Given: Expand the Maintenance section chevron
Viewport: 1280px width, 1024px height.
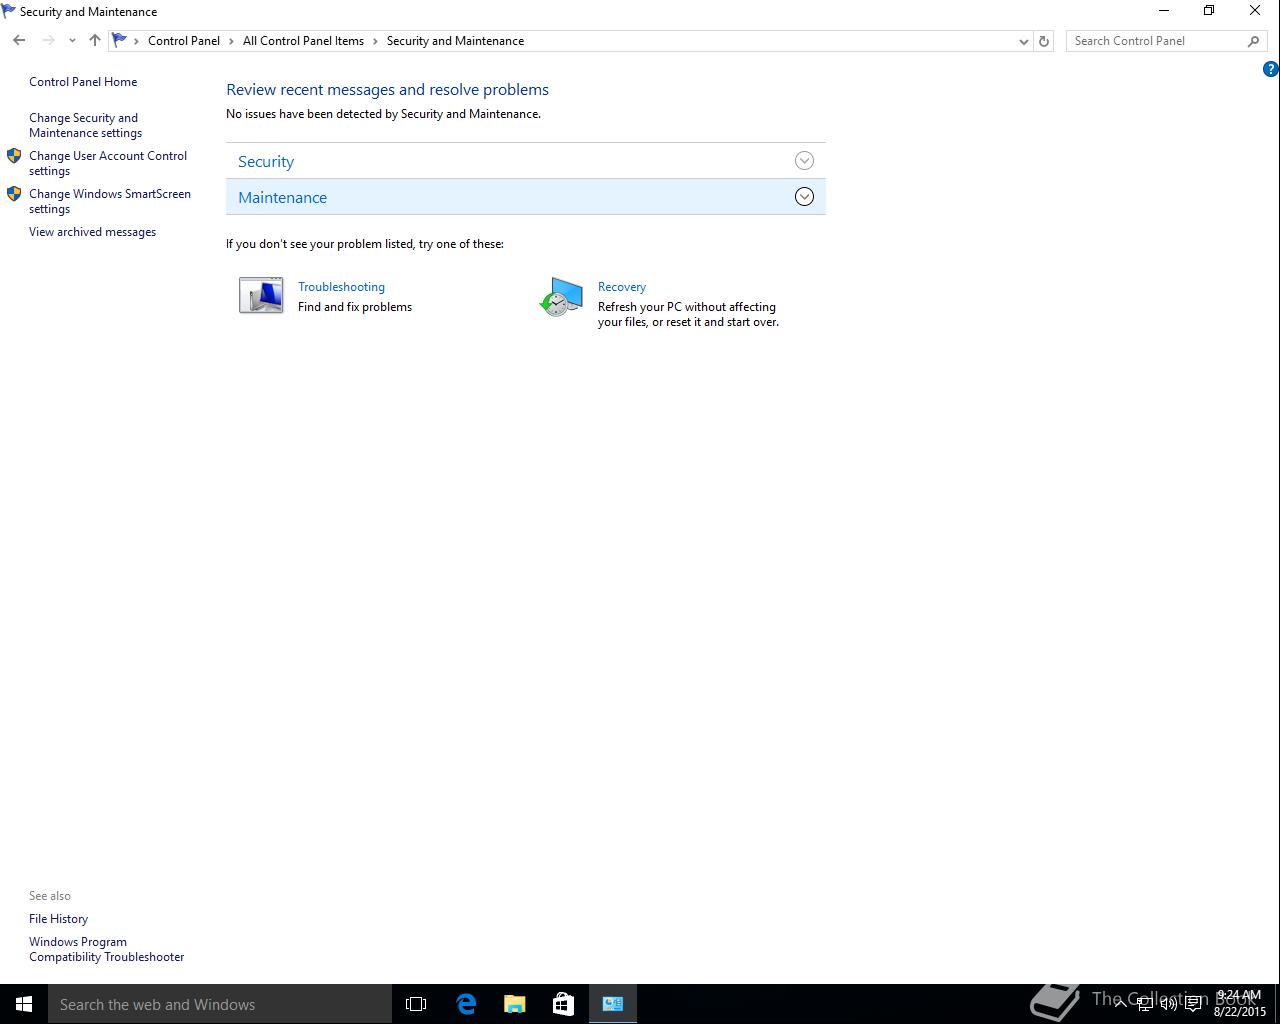Looking at the screenshot, I should [x=804, y=197].
